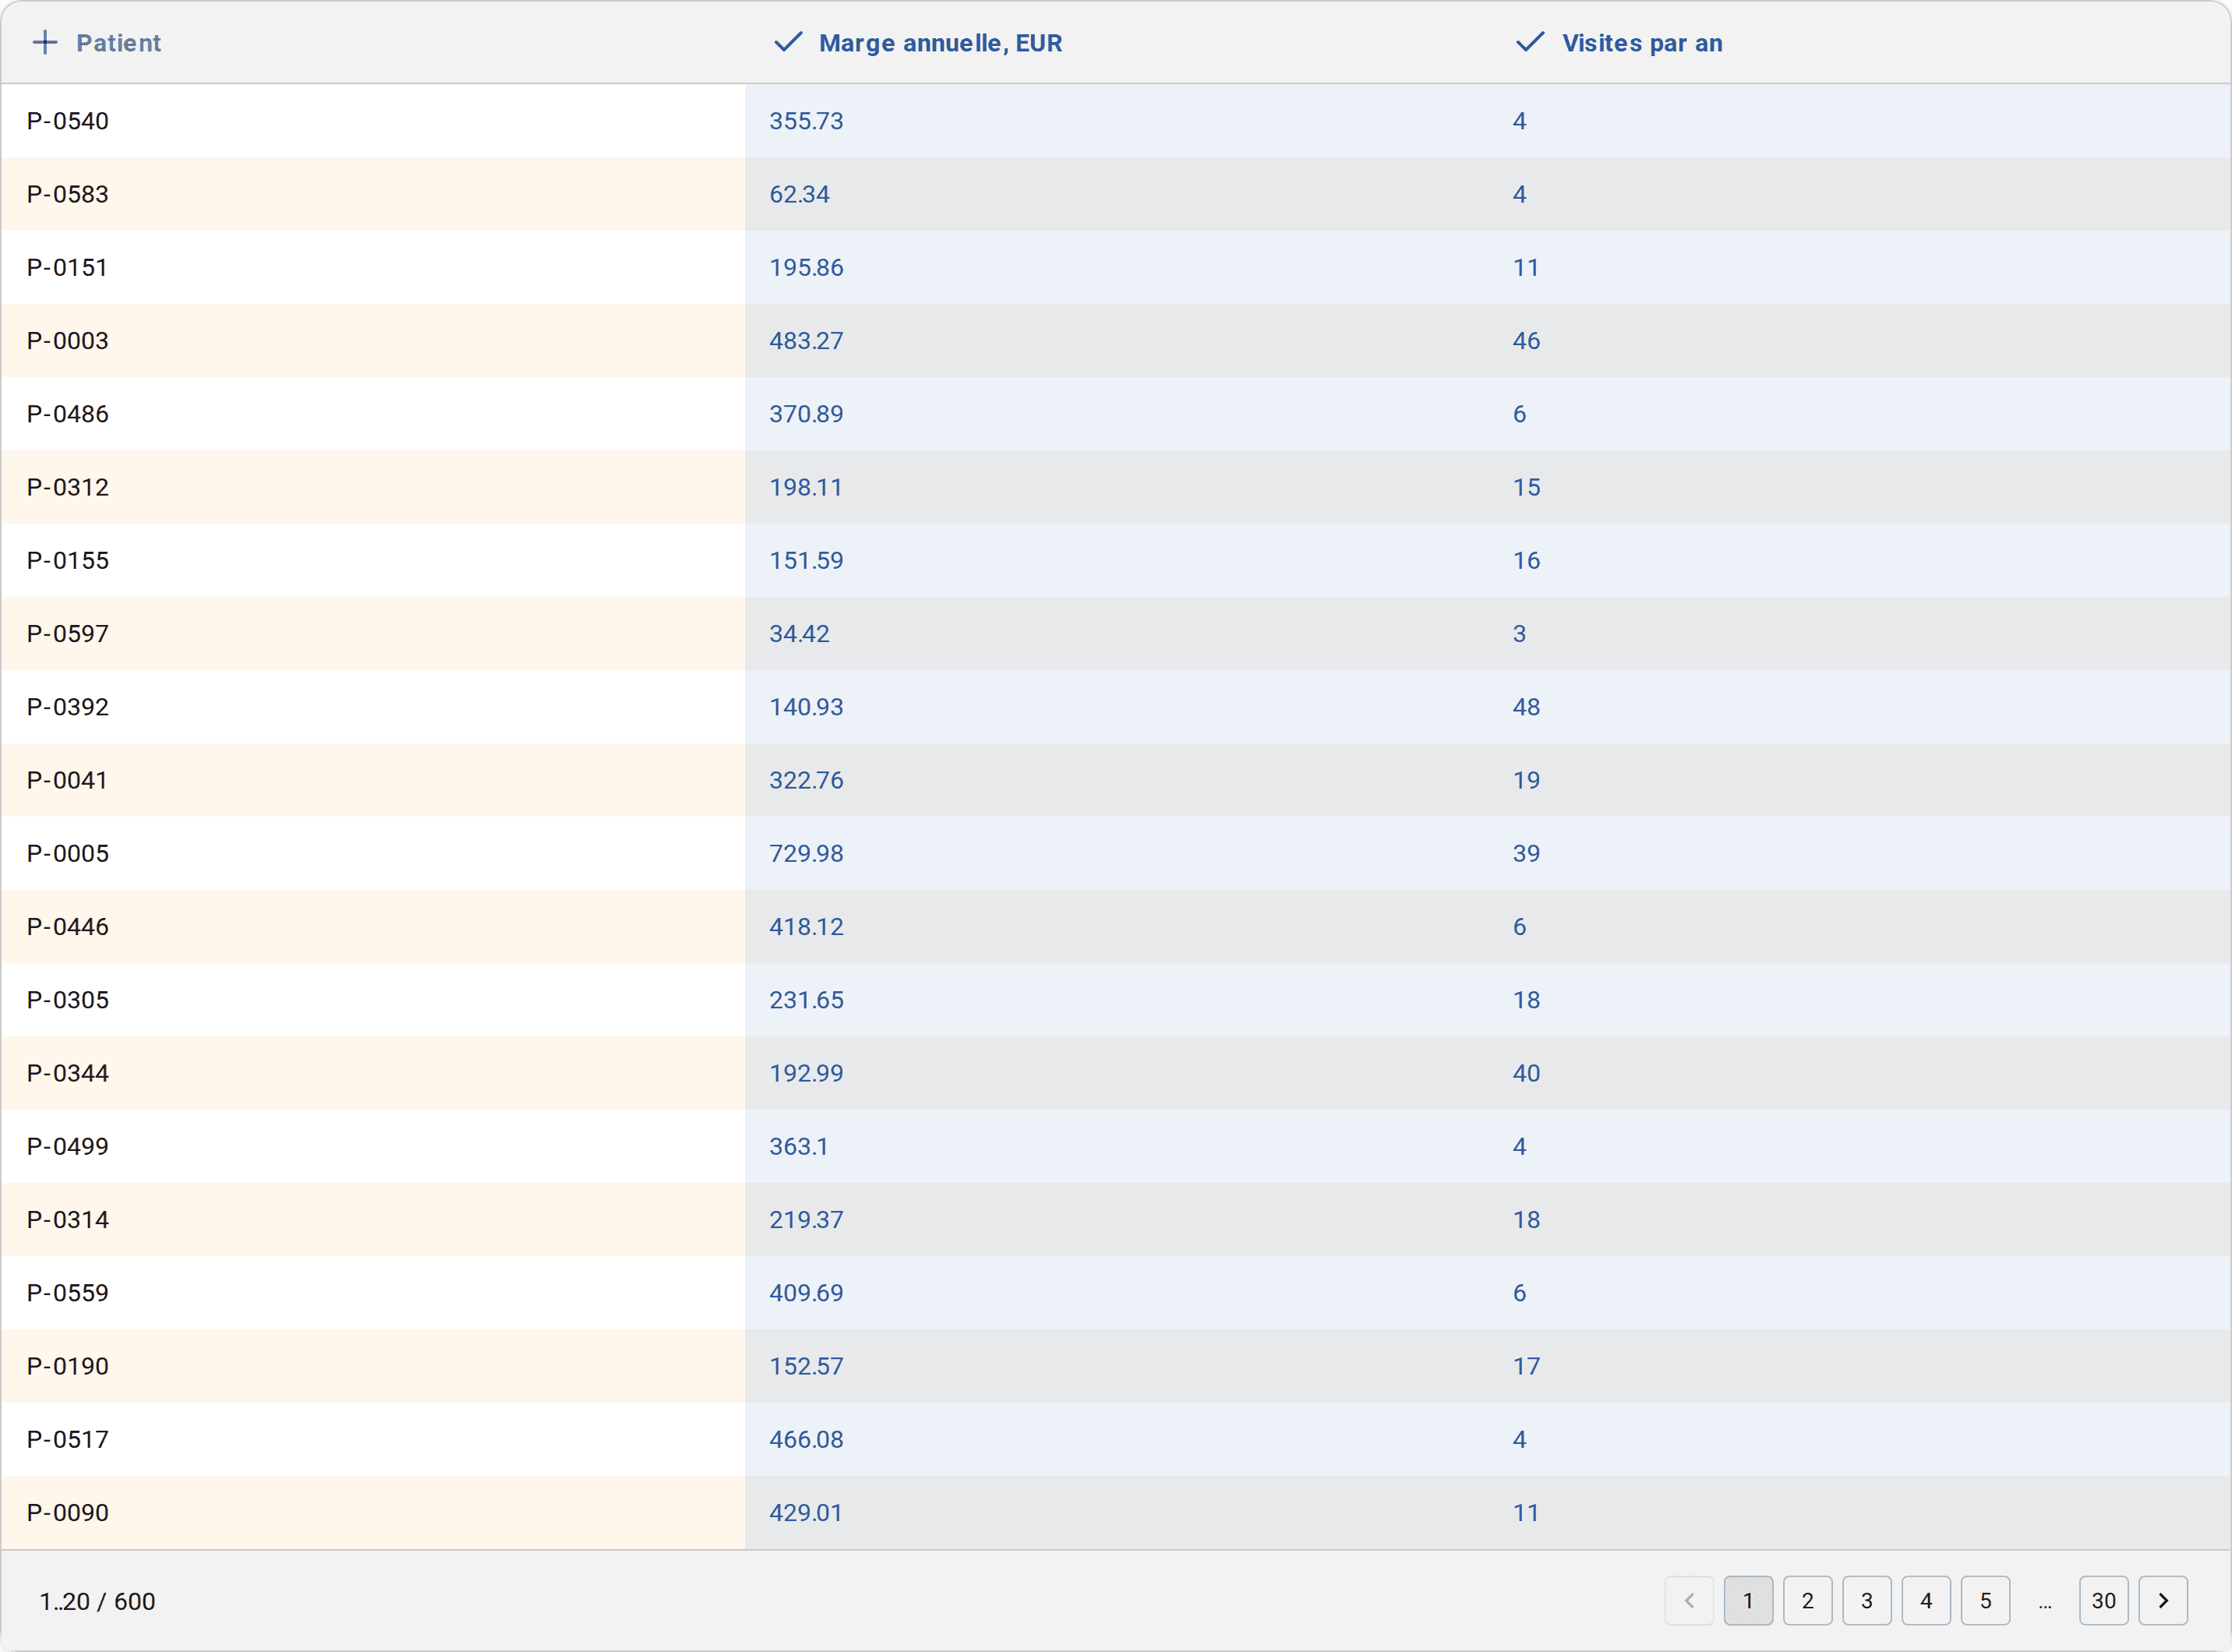Switch to page 5
The width and height of the screenshot is (2232, 1652).
1985,1601
